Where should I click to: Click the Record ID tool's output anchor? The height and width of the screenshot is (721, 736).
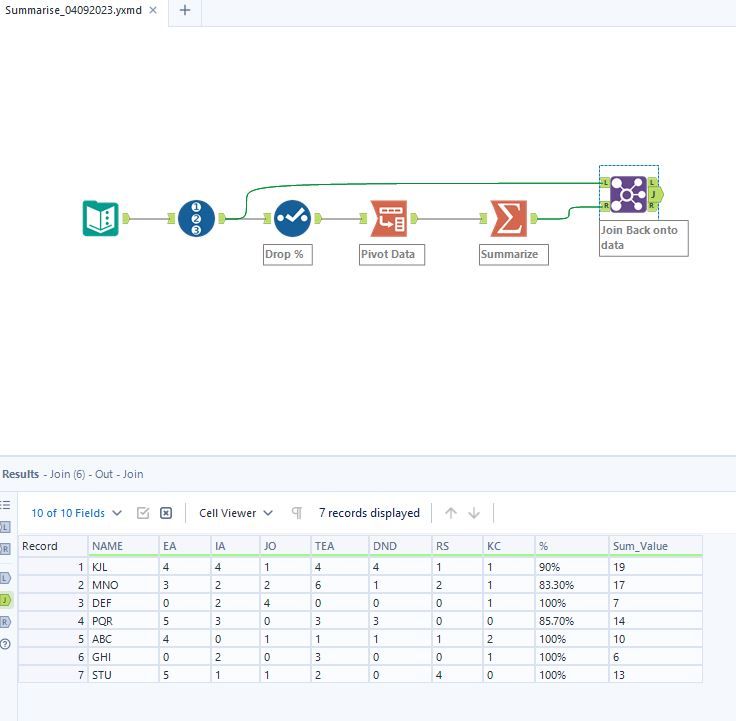click(x=222, y=218)
